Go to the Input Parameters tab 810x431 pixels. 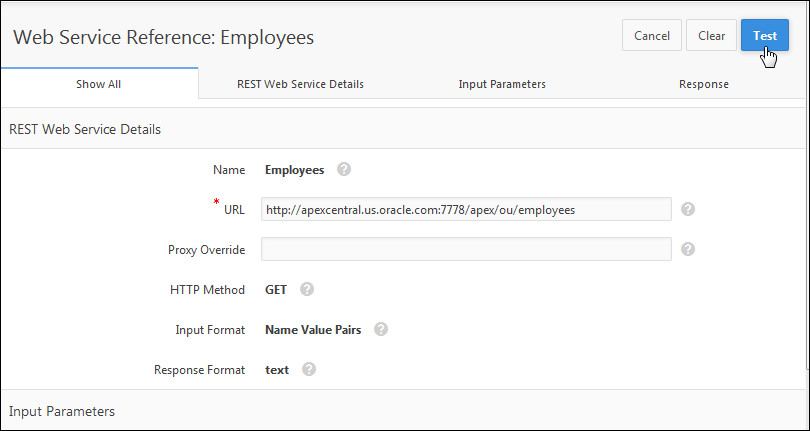tap(502, 84)
